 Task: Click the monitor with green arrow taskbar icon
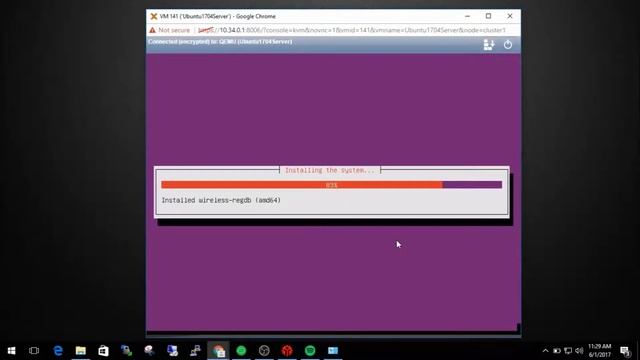point(127,351)
